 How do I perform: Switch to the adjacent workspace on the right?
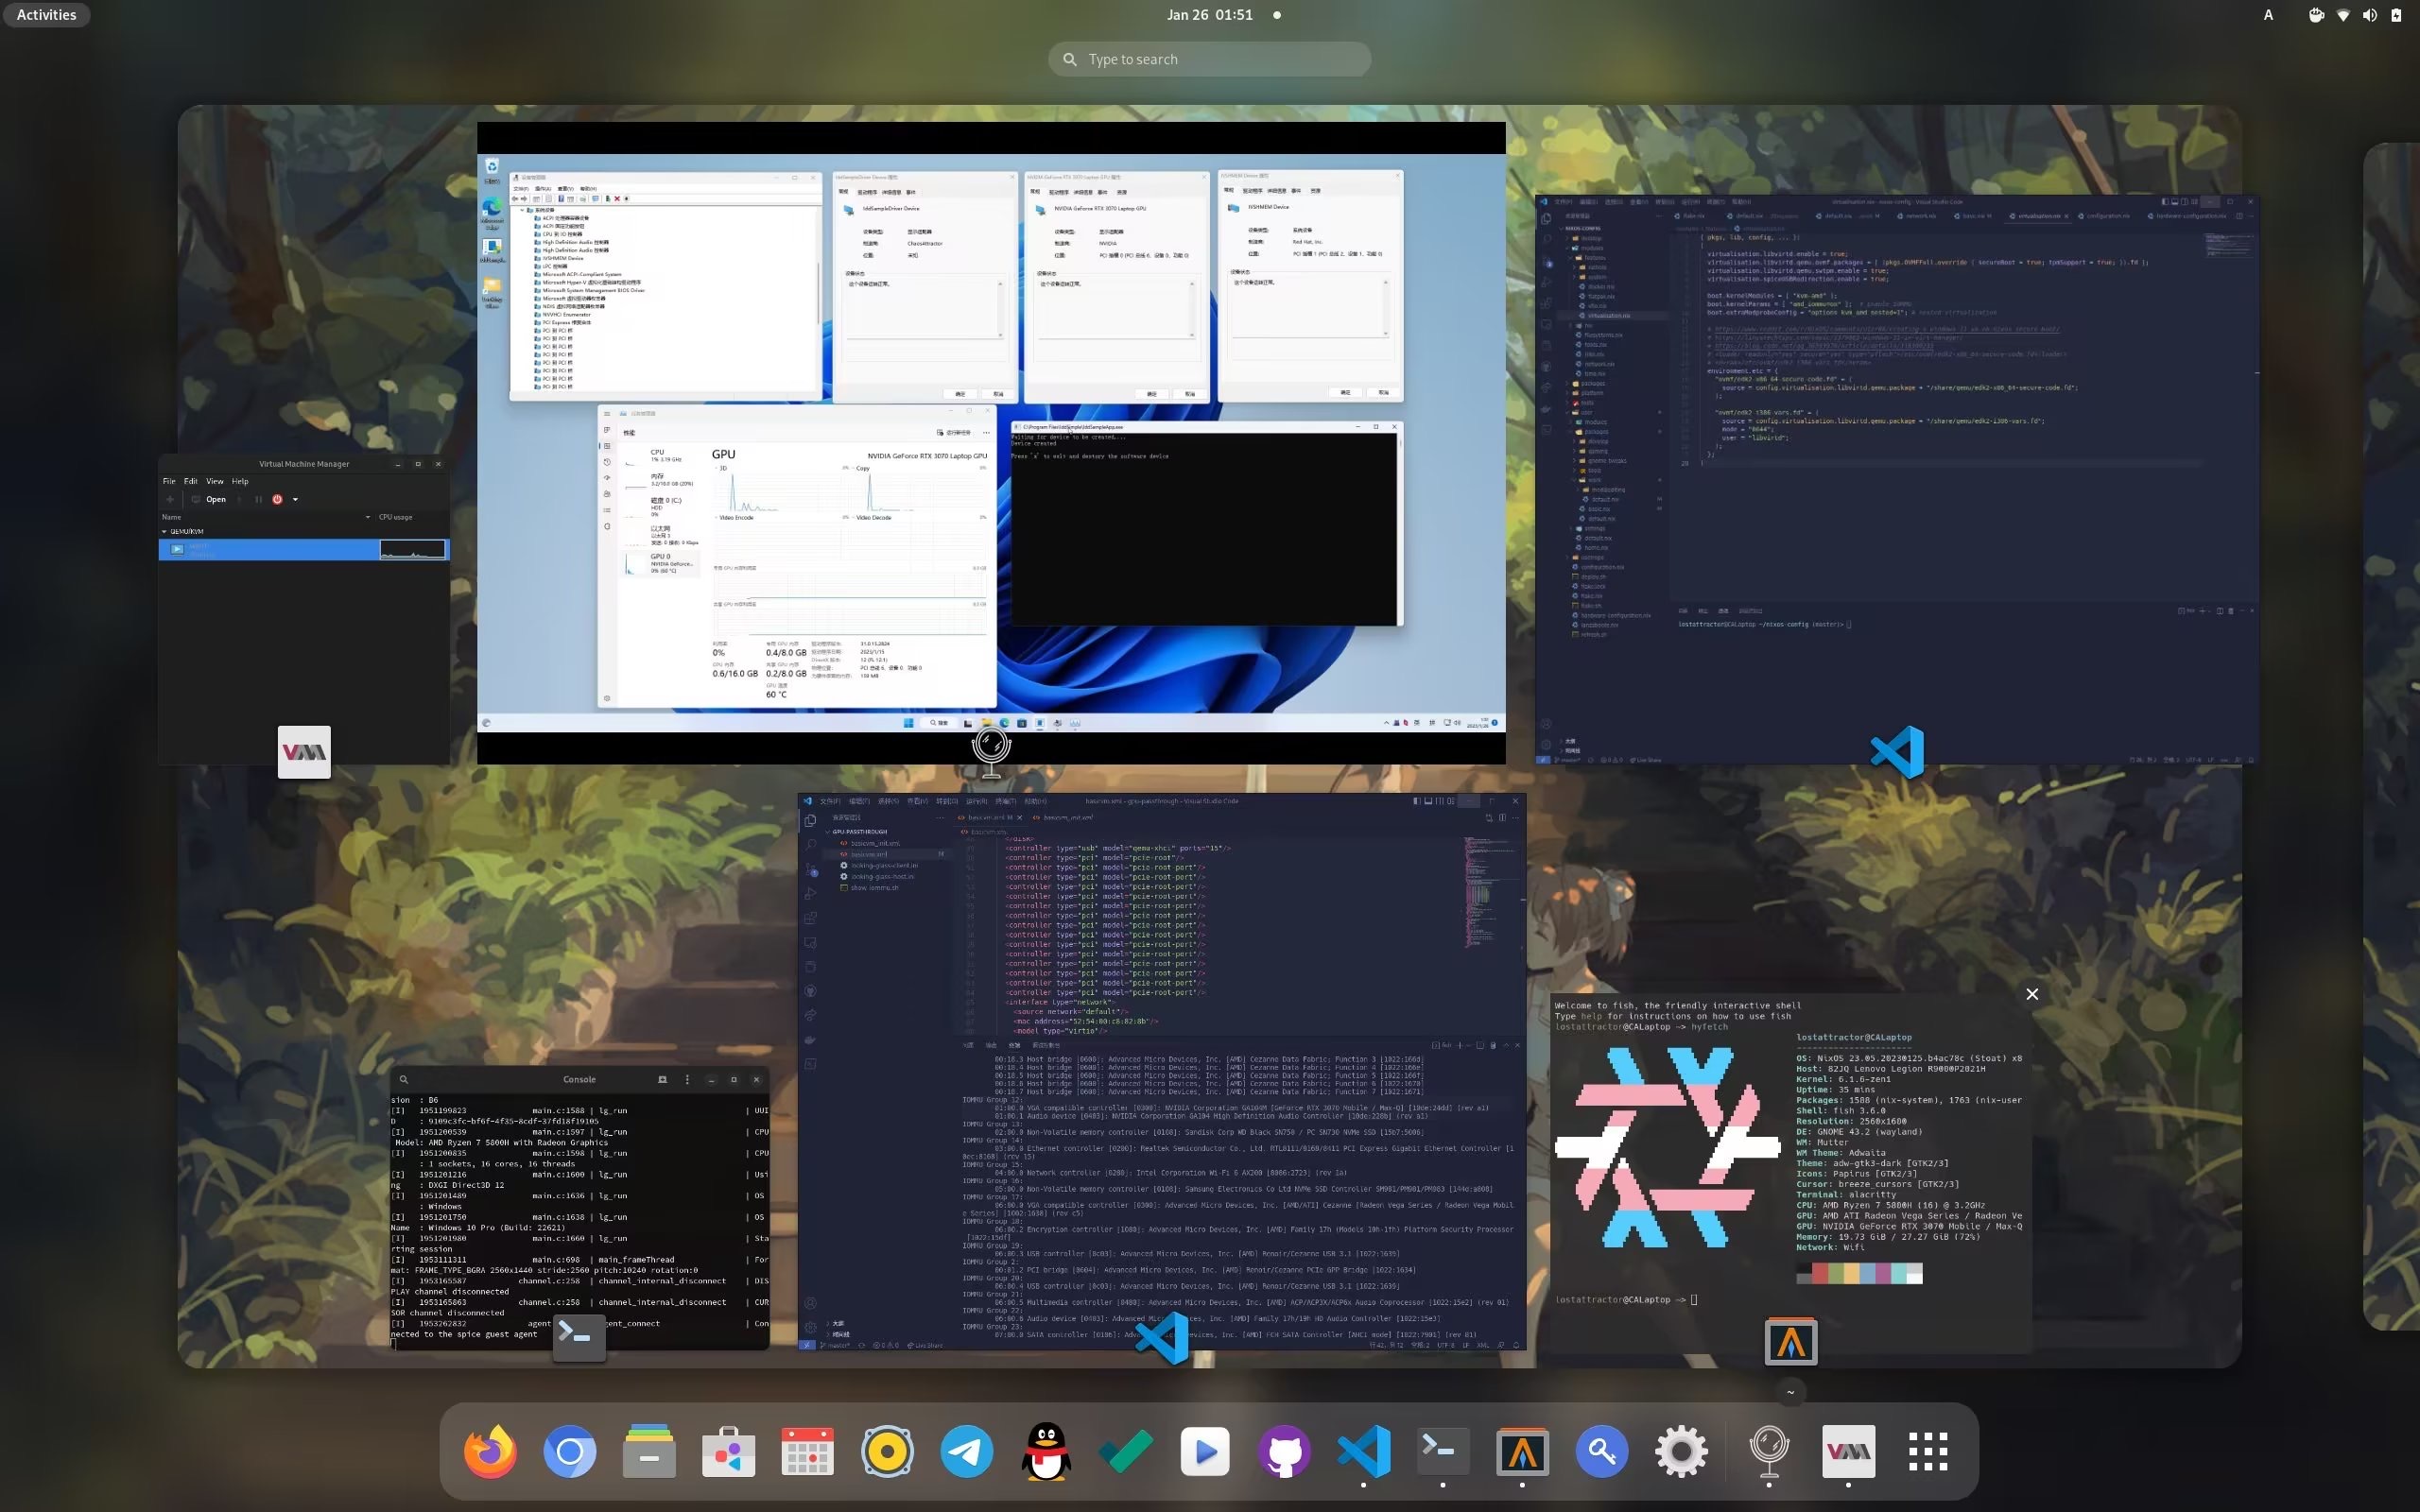pos(2391,737)
